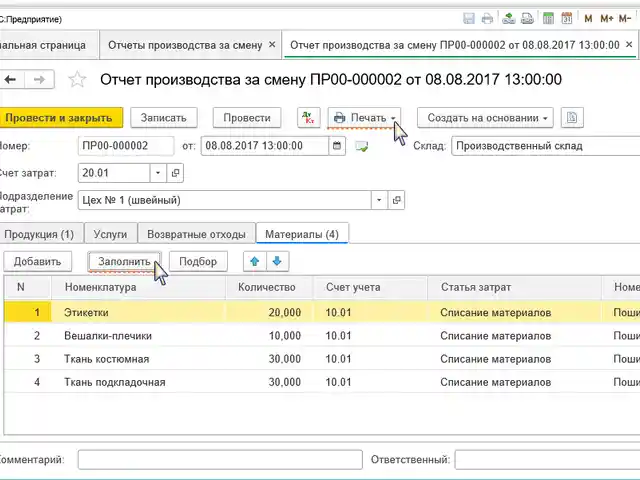Open the calendar icon showing 31
This screenshot has height=480, width=640.
coord(567,18)
